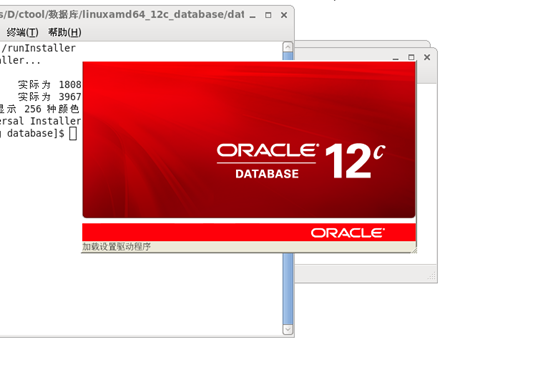The width and height of the screenshot is (553, 370).
Task: Click terminal scrollbar up arrow
Action: pyautogui.click(x=288, y=47)
